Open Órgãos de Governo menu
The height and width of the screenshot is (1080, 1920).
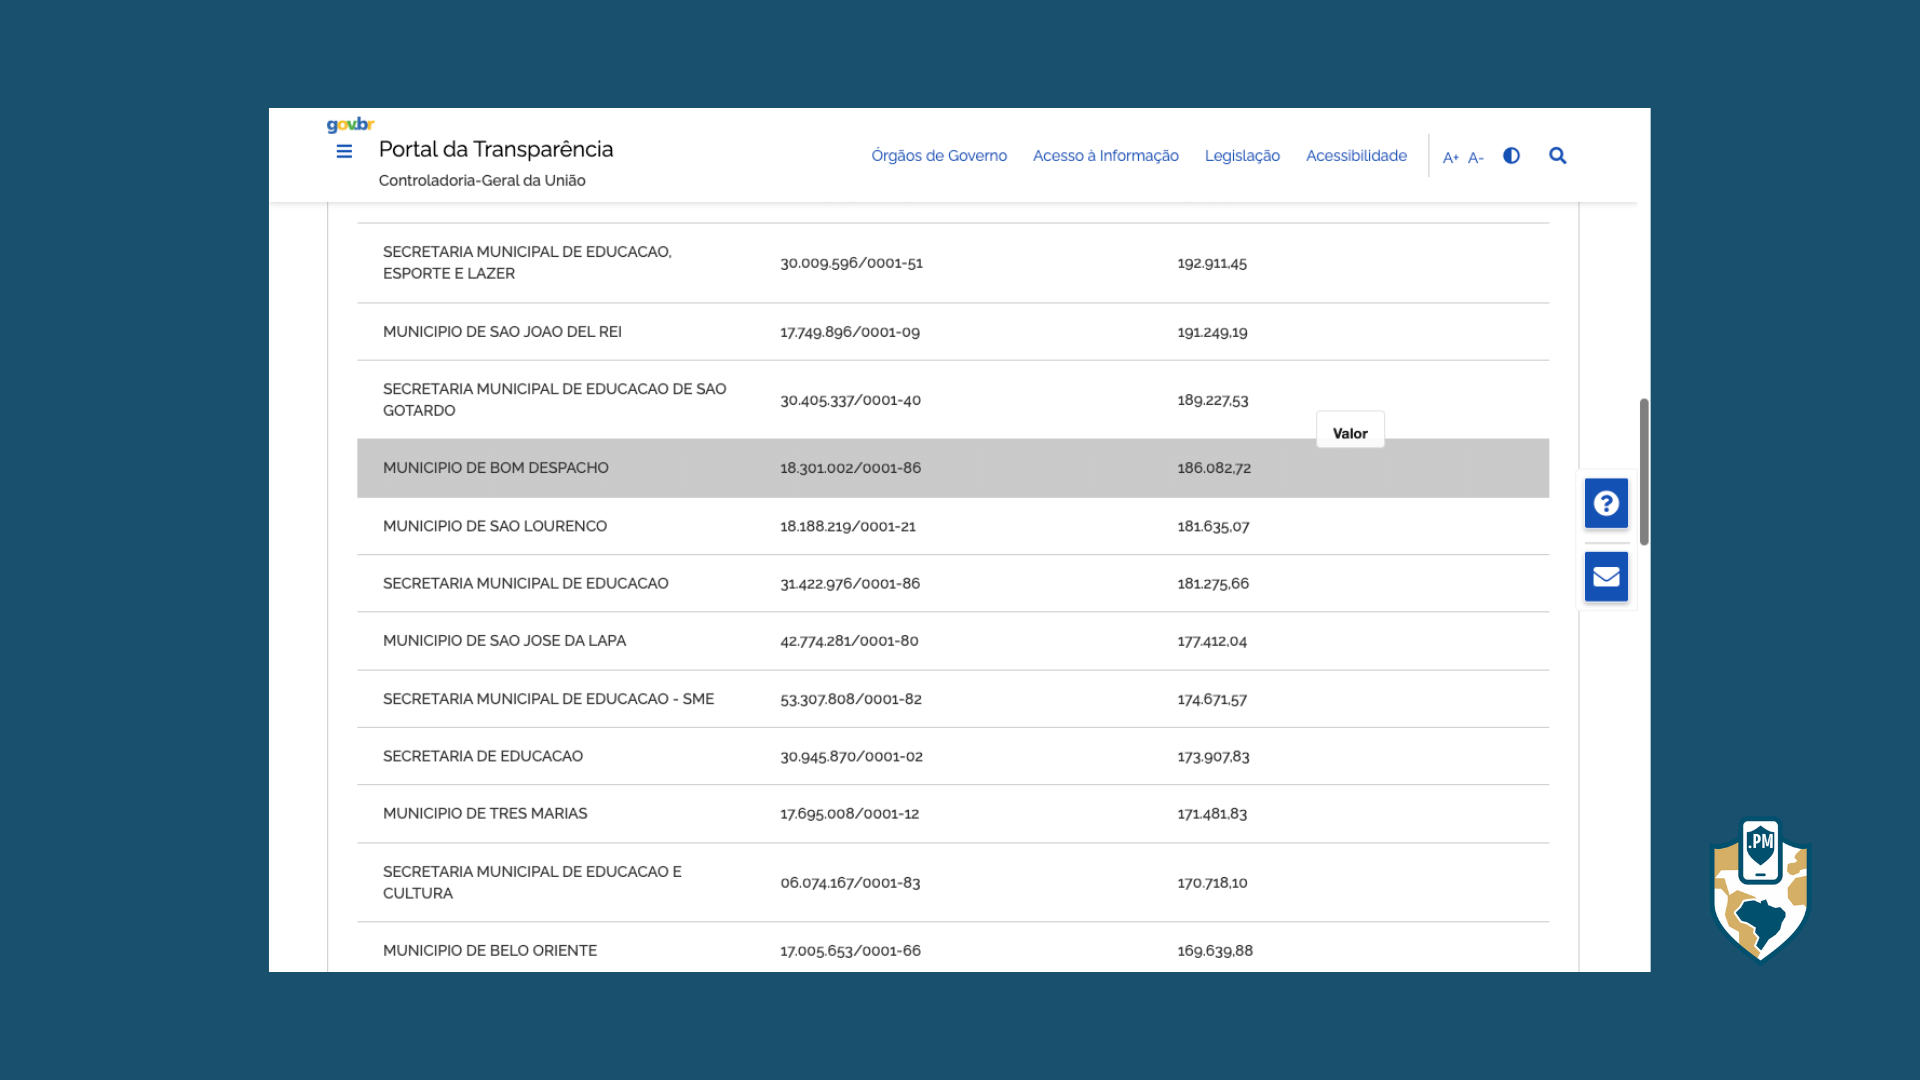[938, 156]
